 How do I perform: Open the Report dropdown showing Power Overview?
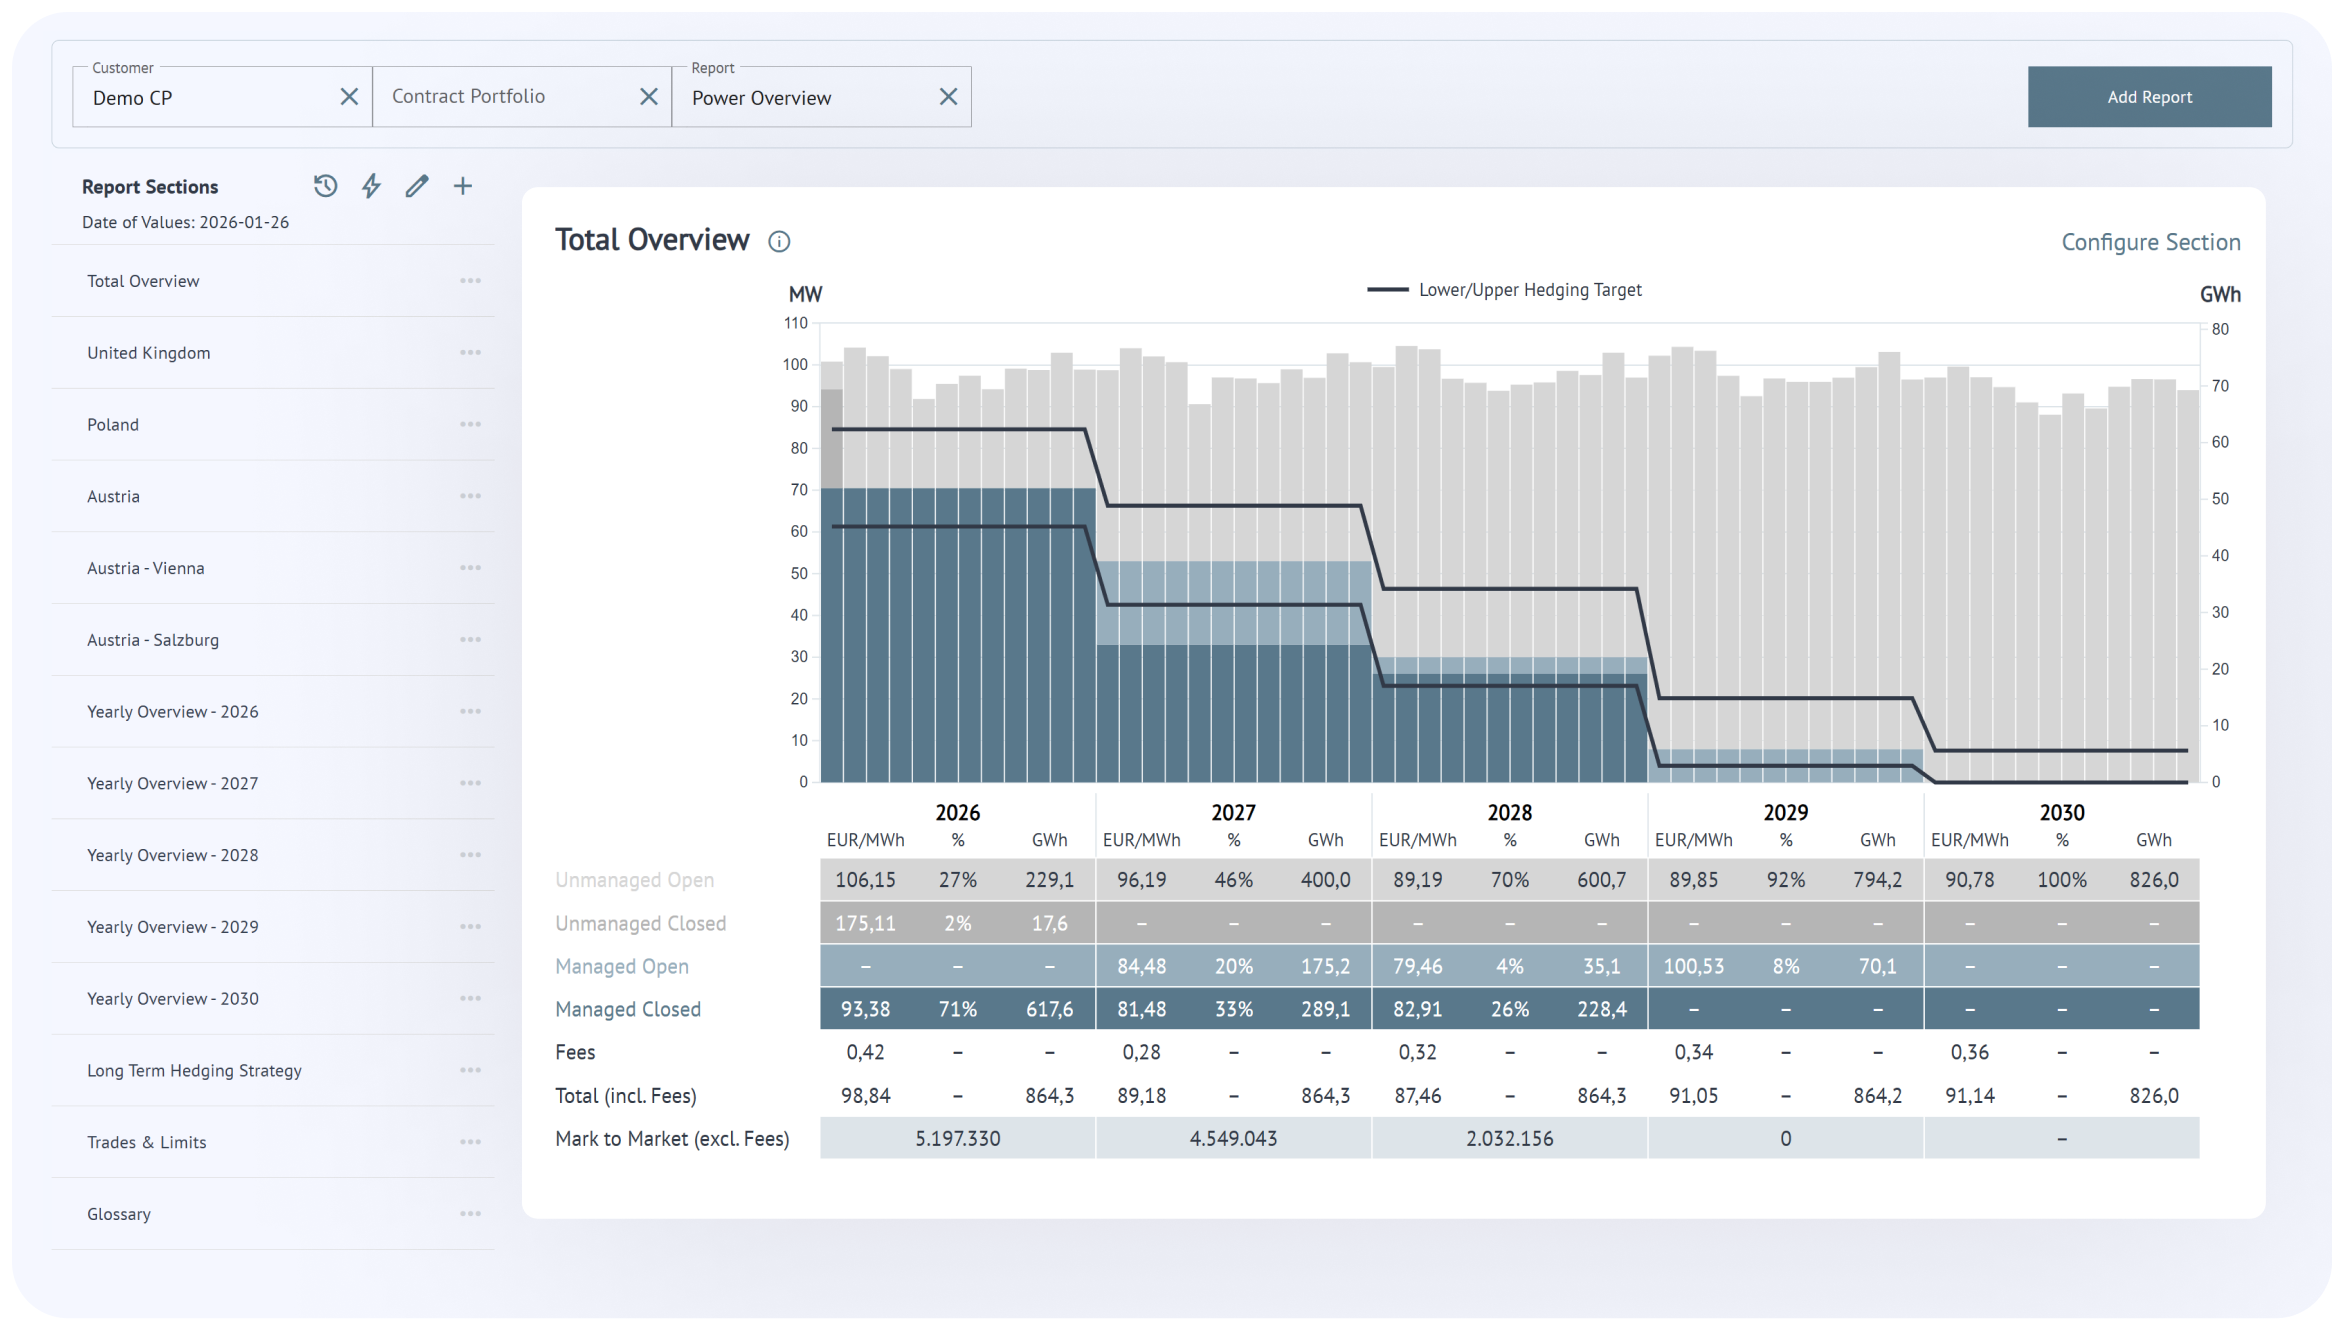coord(800,98)
